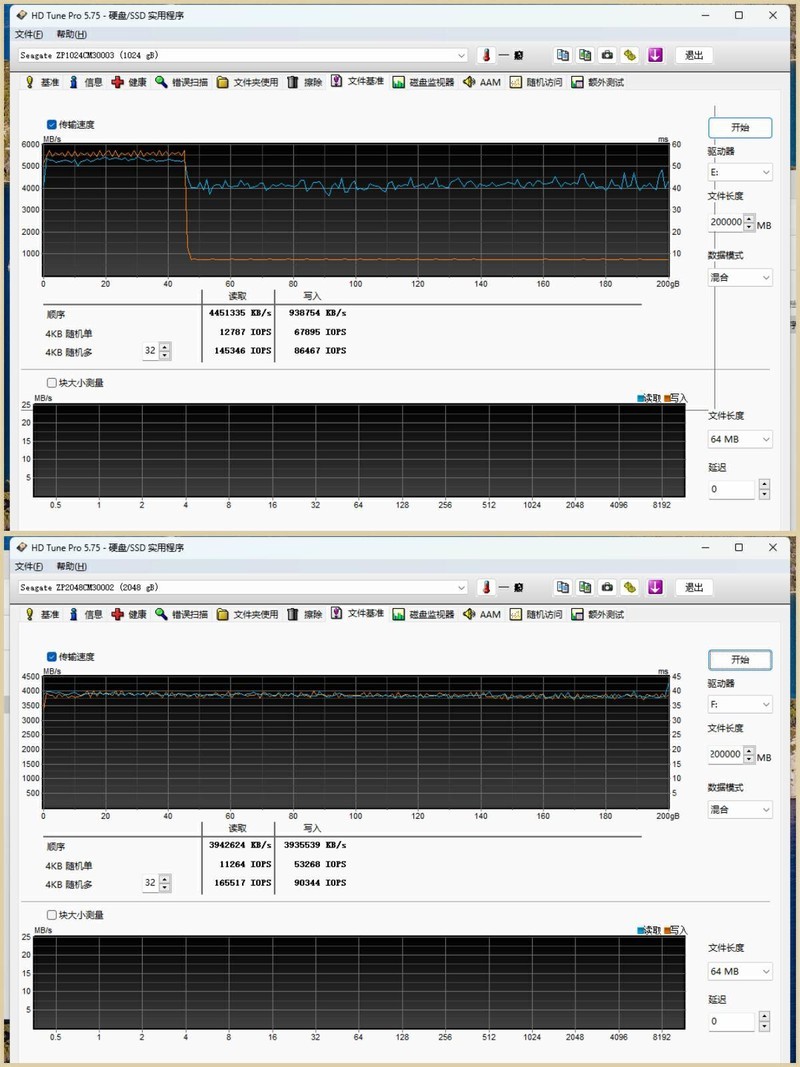Click sequential read value 4451335 KB/s

[240, 313]
